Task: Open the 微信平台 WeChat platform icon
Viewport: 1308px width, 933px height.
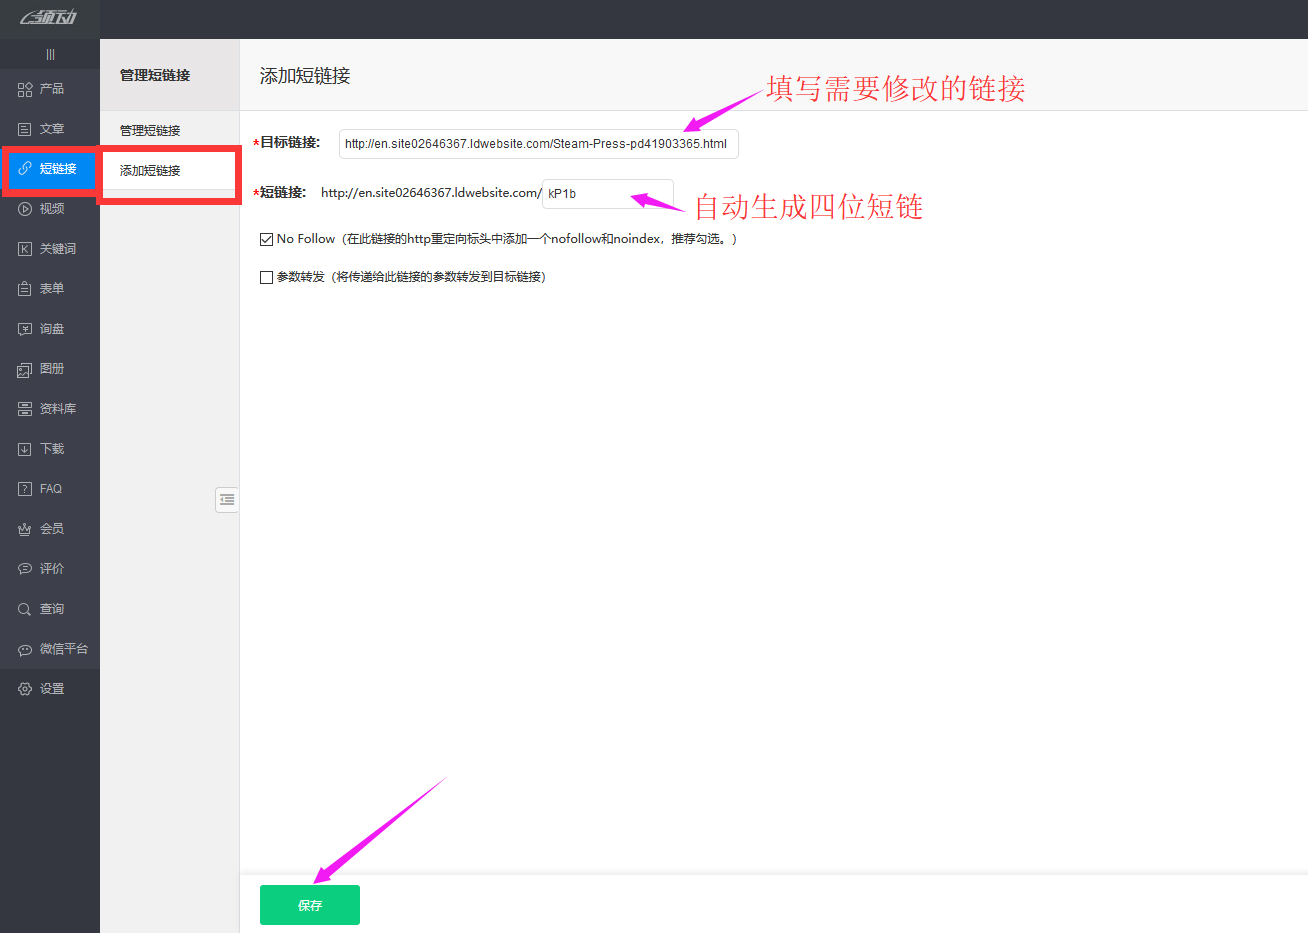Action: click(x=25, y=649)
